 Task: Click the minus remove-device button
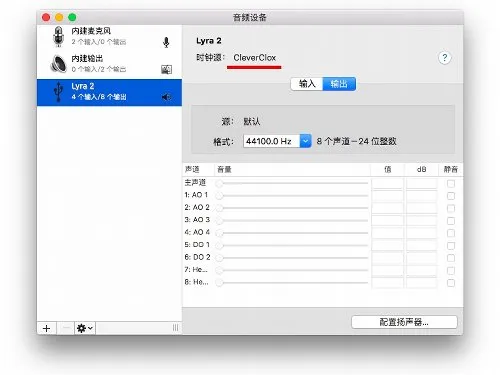[66, 328]
